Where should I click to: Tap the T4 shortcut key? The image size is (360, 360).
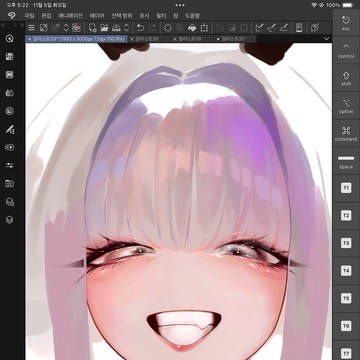pyautogui.click(x=346, y=271)
